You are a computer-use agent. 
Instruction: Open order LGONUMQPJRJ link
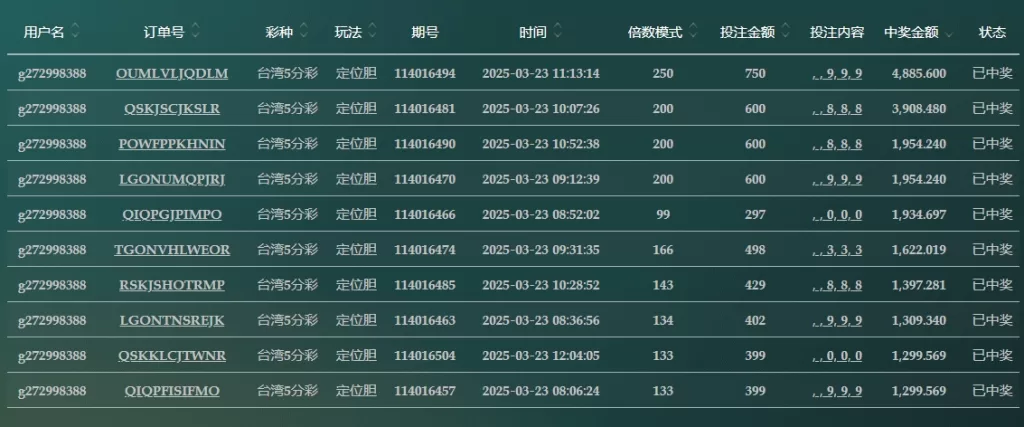point(172,179)
